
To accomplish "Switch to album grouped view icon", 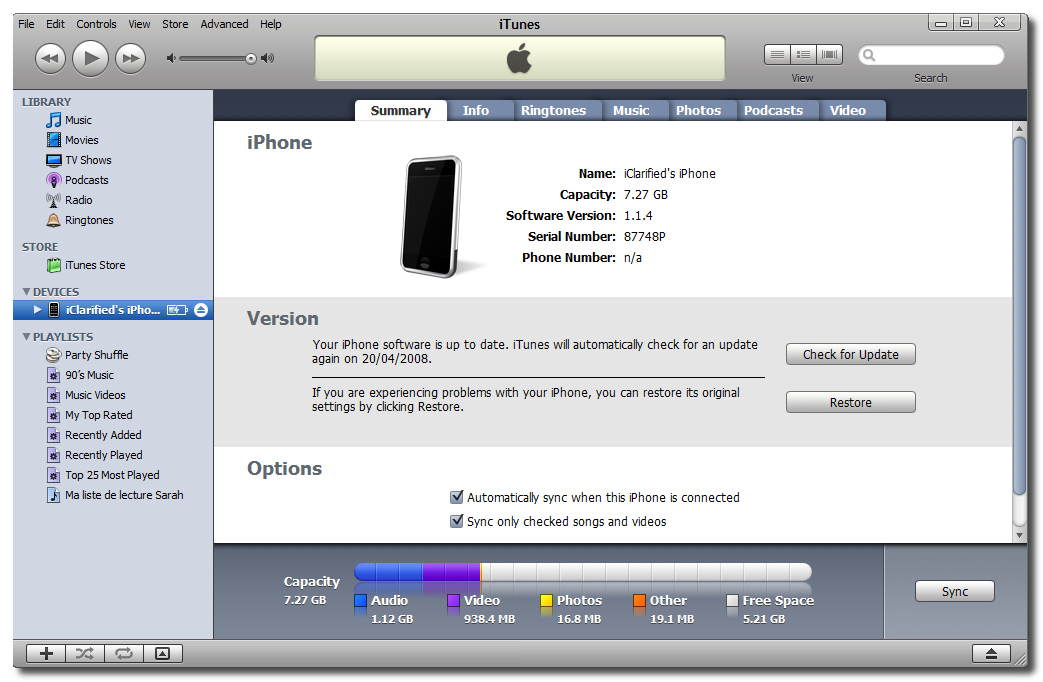I will click(804, 55).
